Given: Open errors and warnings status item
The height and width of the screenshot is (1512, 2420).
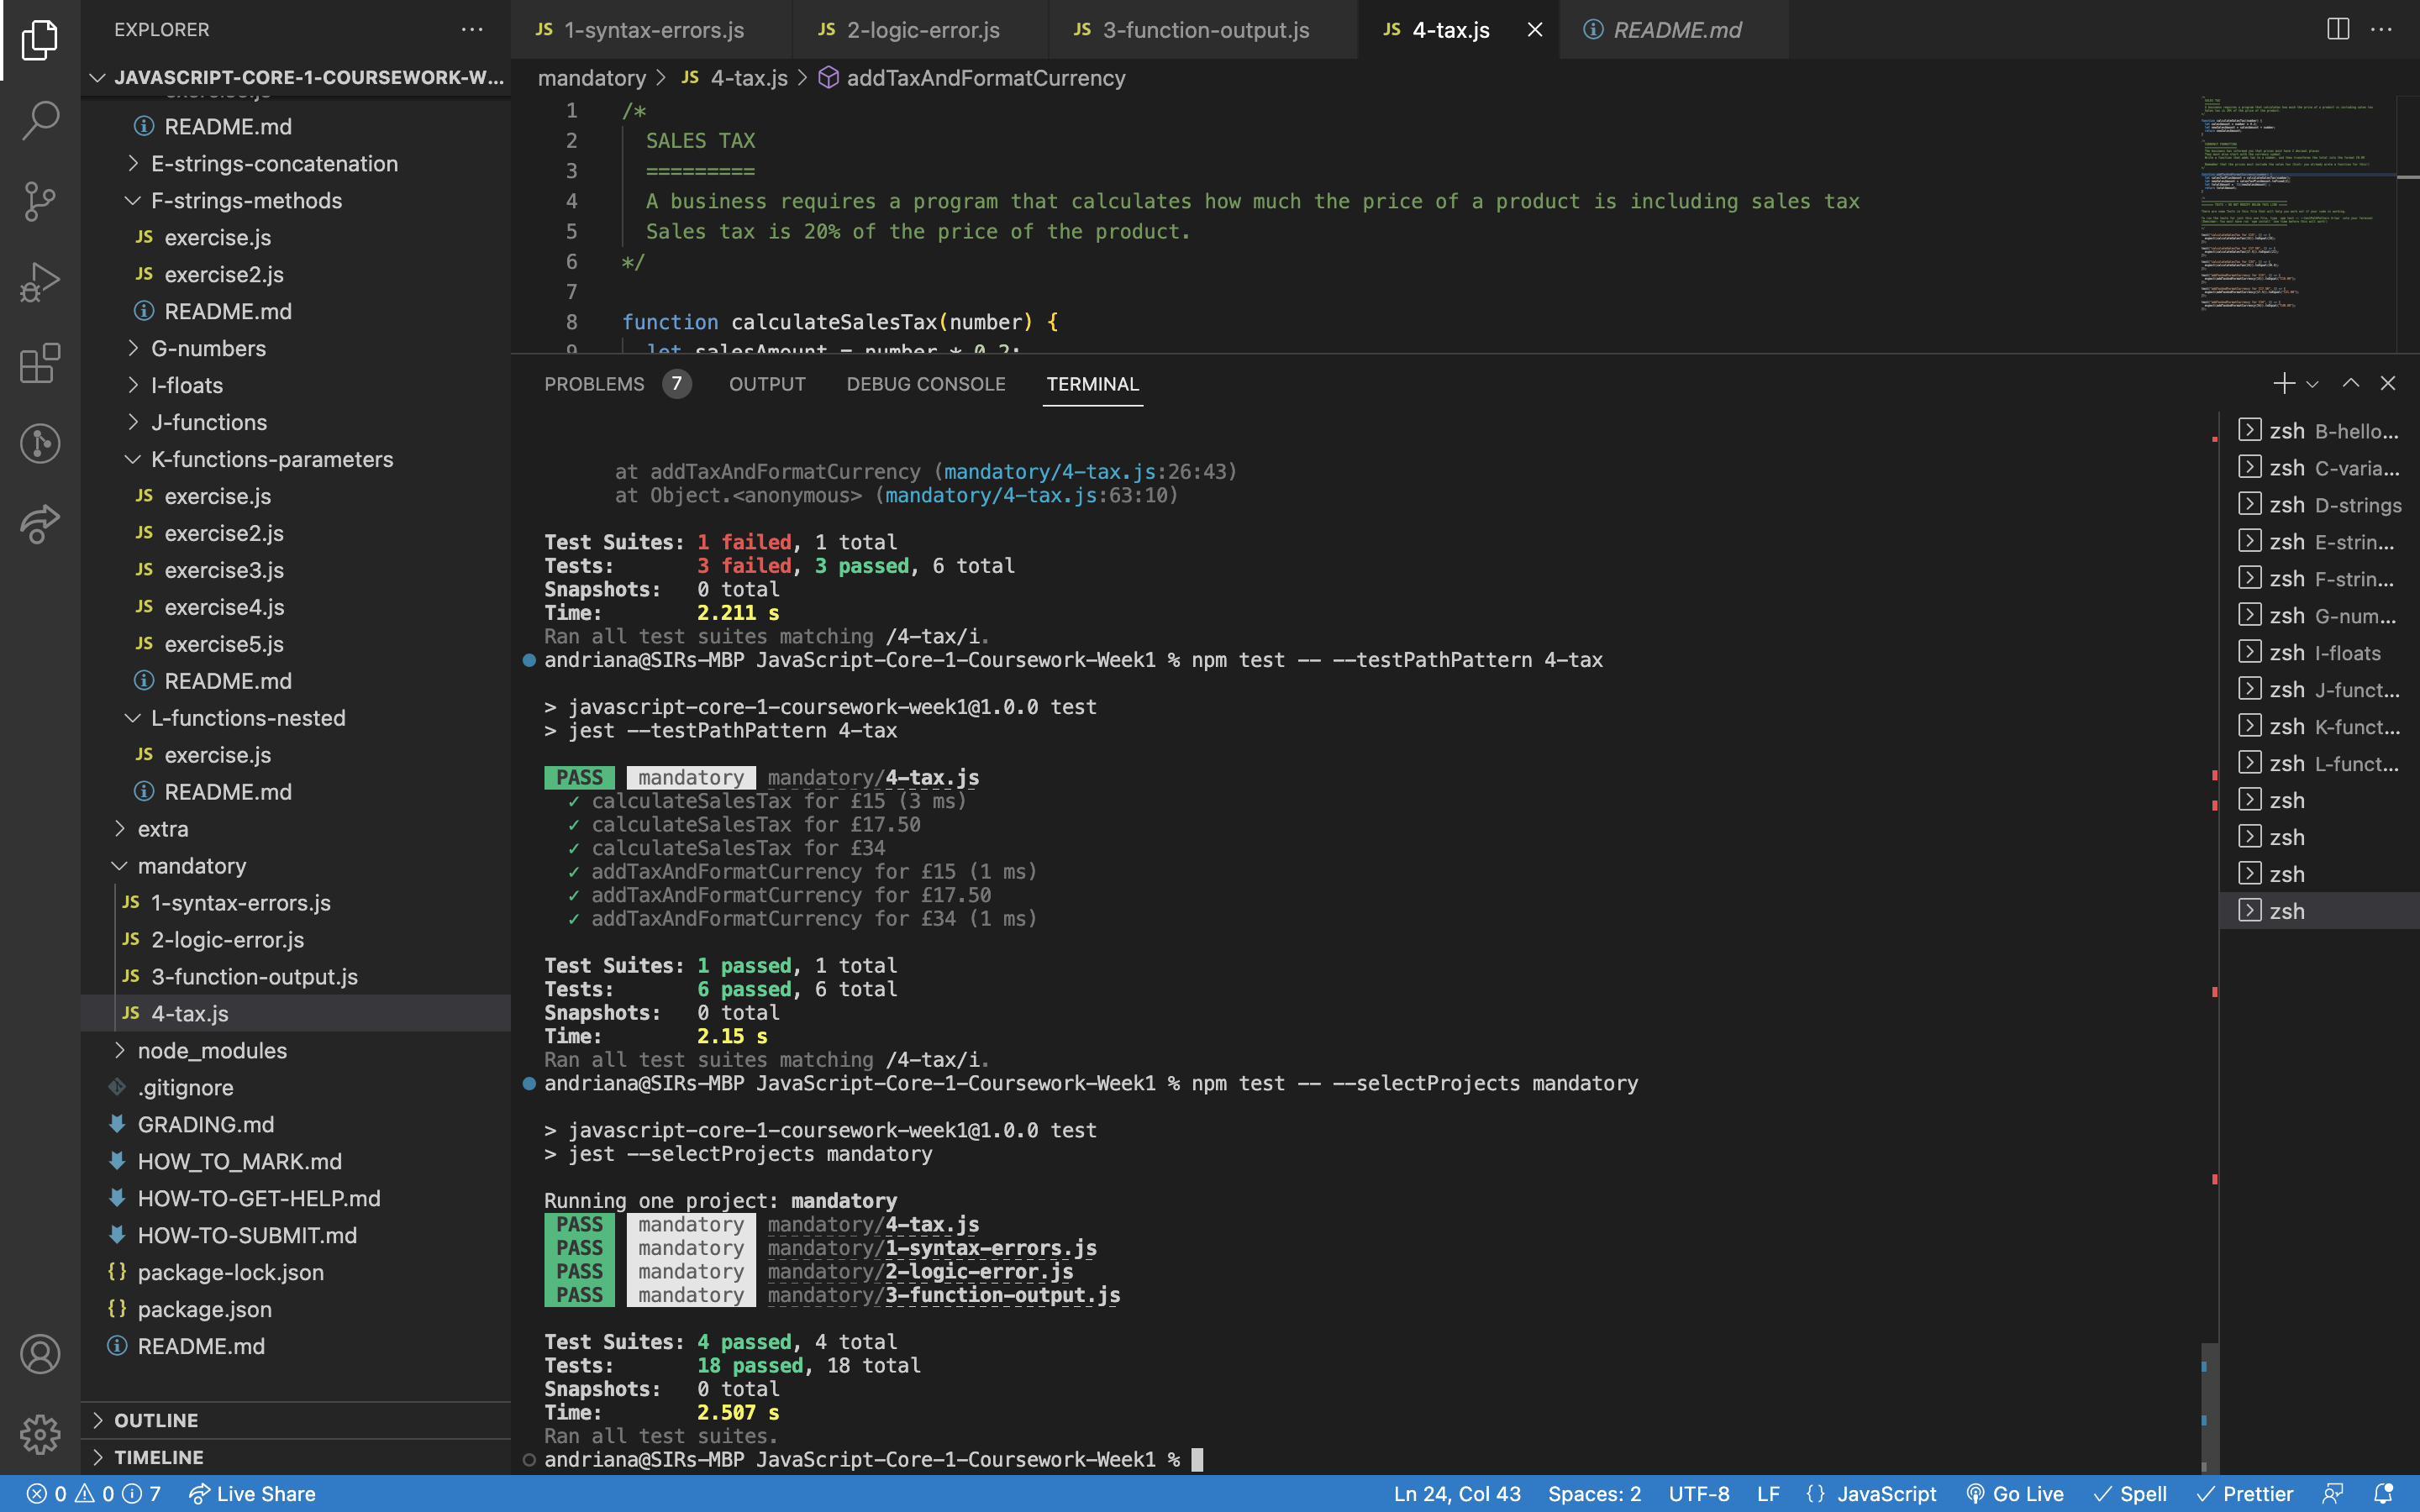Looking at the screenshot, I should click(93, 1494).
